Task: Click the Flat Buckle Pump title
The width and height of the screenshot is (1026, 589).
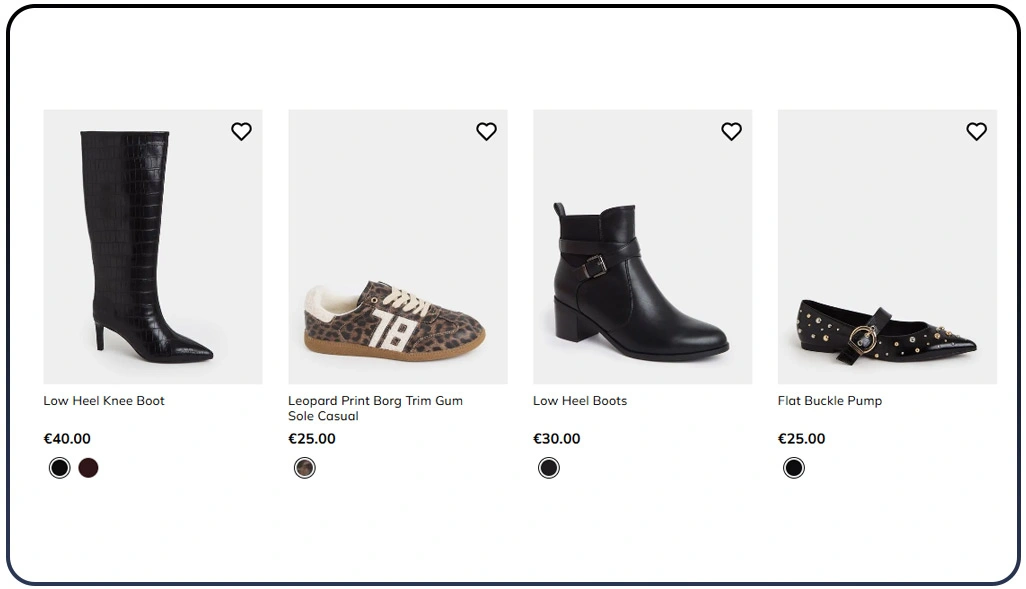Action: tap(830, 400)
